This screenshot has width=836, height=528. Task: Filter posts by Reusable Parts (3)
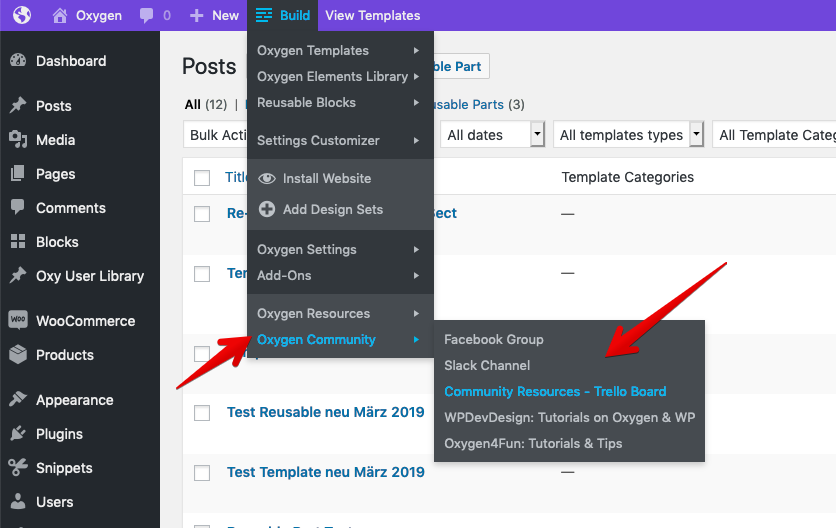click(479, 105)
